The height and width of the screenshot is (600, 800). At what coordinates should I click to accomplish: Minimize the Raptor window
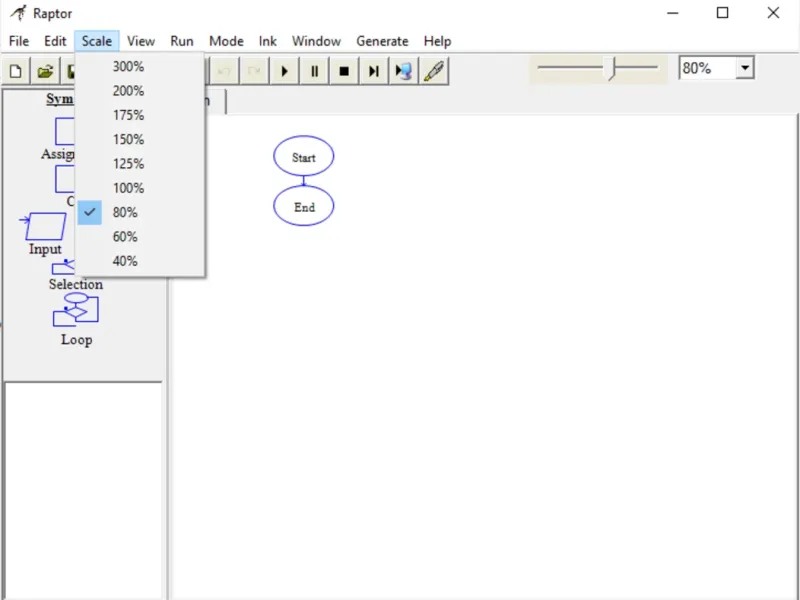click(673, 13)
